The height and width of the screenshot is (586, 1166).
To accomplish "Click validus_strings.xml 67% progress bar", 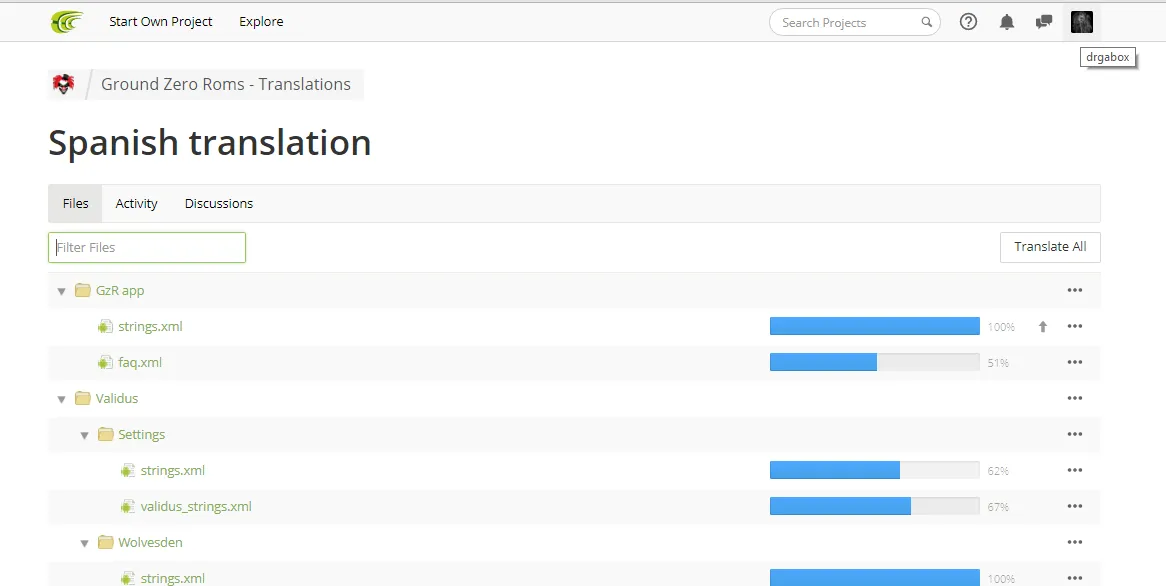I will [x=874, y=506].
